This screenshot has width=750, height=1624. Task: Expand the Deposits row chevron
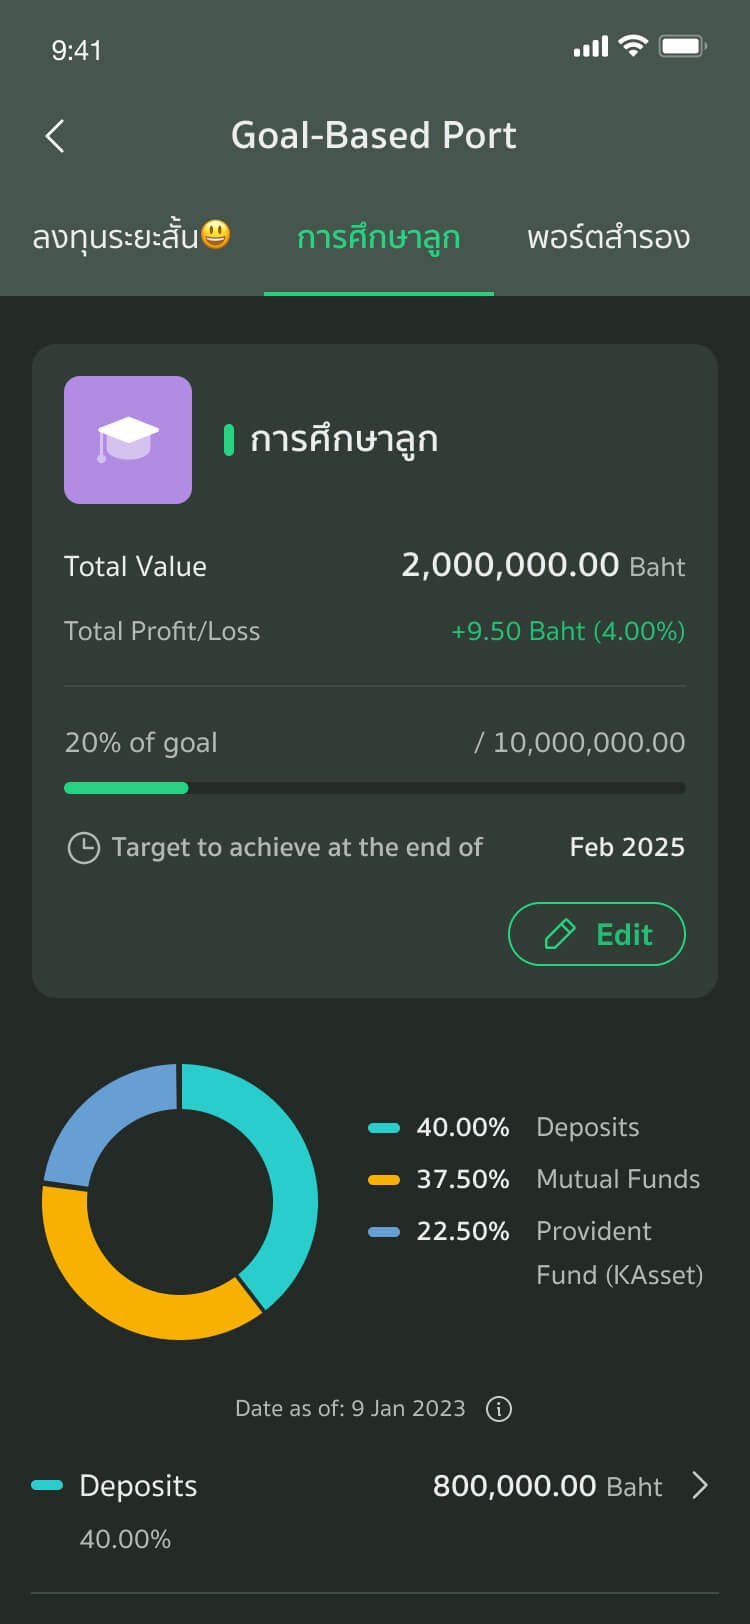[x=700, y=1486]
